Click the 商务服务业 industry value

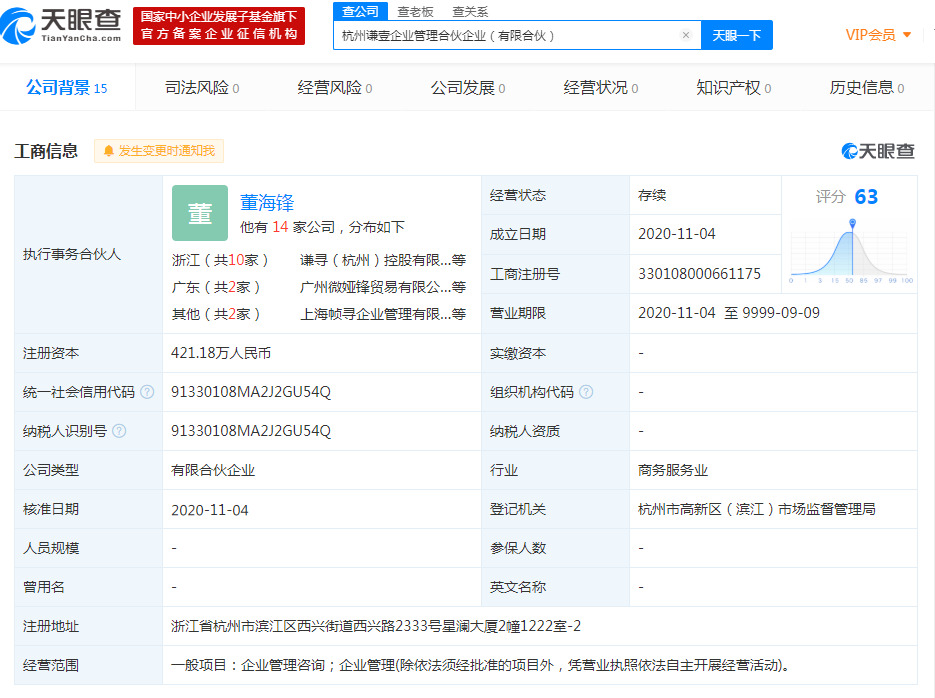(x=673, y=470)
